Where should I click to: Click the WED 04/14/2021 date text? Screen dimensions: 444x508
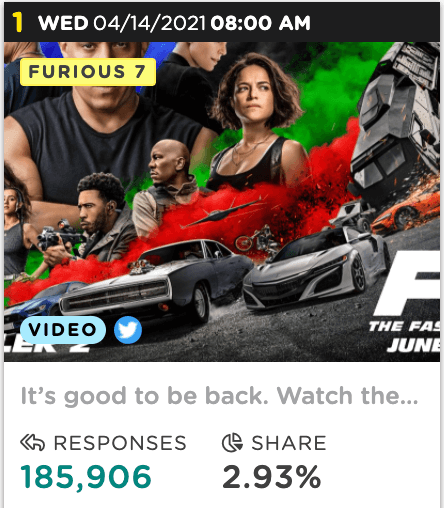click(x=121, y=23)
